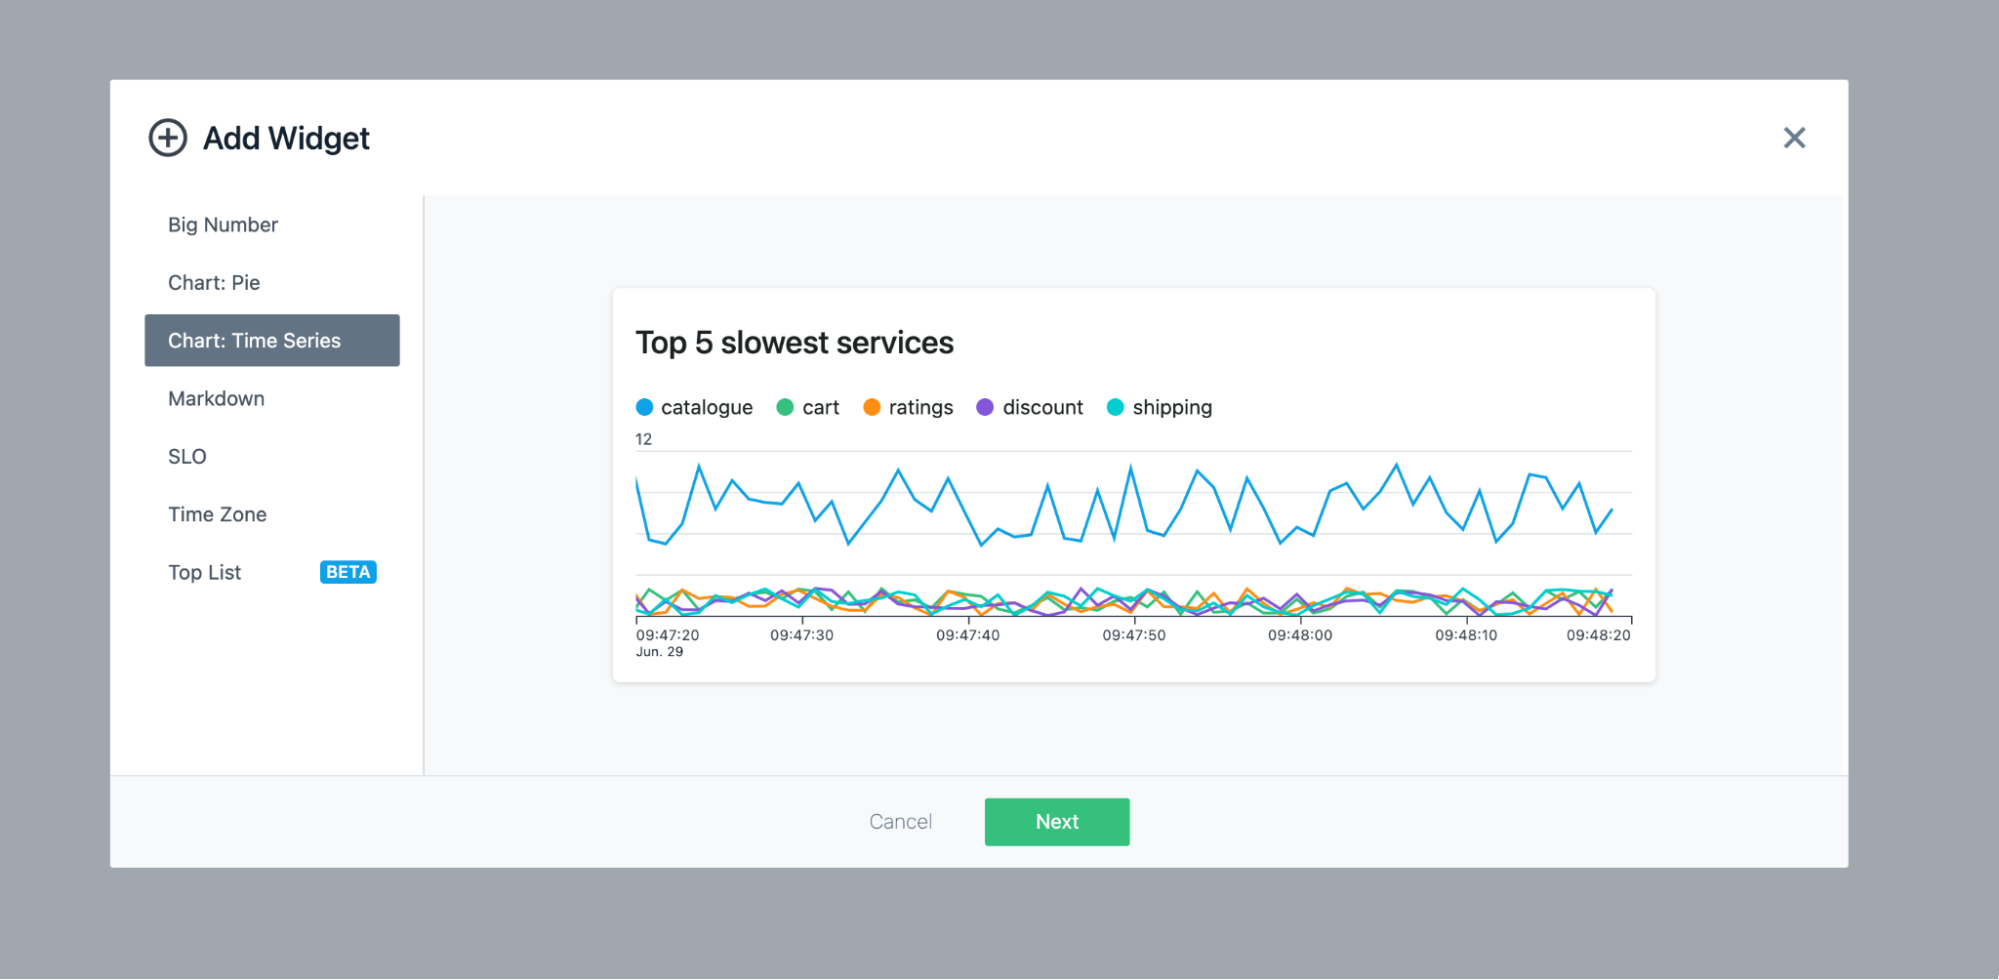Toggle the cart series green legend dot
Viewport: 1999px width, 980px height.
(785, 407)
